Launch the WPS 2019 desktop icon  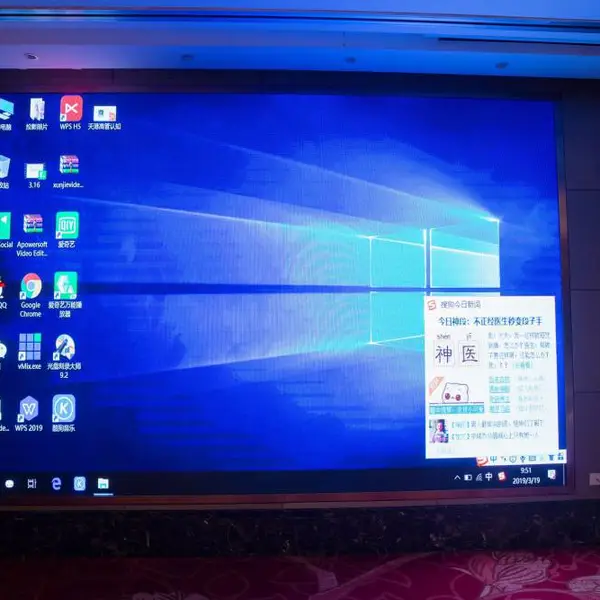point(29,413)
